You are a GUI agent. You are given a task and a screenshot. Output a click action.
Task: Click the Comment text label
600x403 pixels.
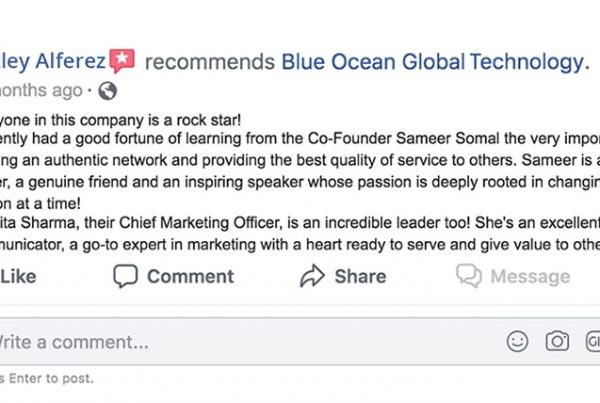tap(190, 276)
